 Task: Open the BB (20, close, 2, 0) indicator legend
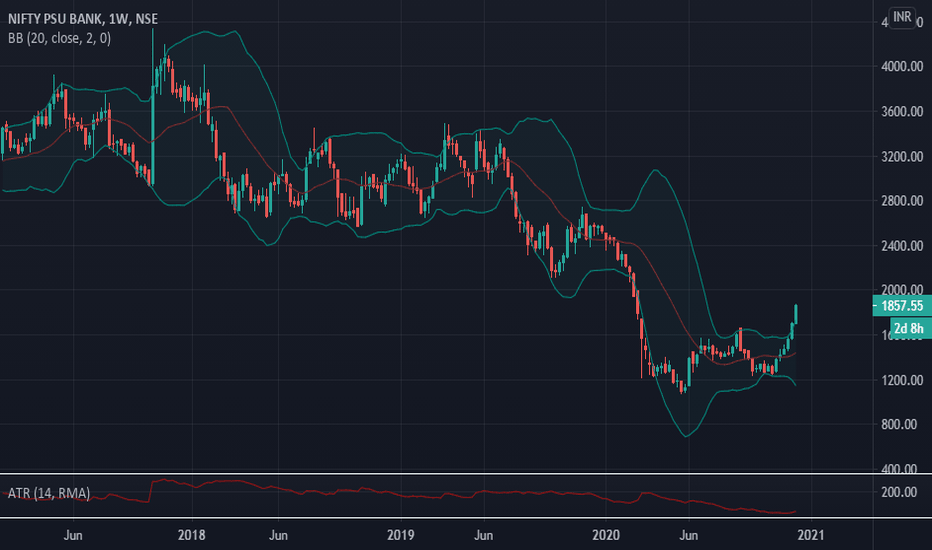pyautogui.click(x=59, y=39)
